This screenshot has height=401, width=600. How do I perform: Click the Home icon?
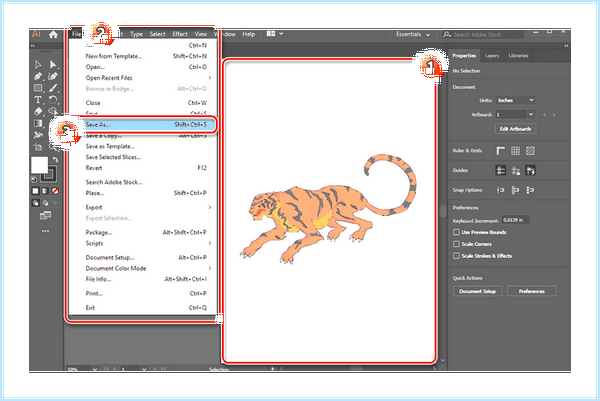tap(53, 34)
